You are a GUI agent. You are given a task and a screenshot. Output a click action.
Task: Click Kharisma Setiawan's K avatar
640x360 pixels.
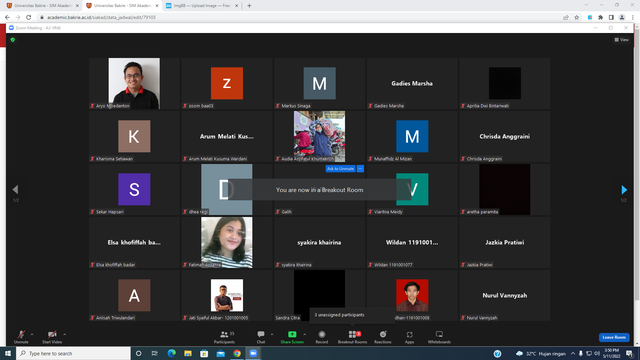pyautogui.click(x=134, y=136)
